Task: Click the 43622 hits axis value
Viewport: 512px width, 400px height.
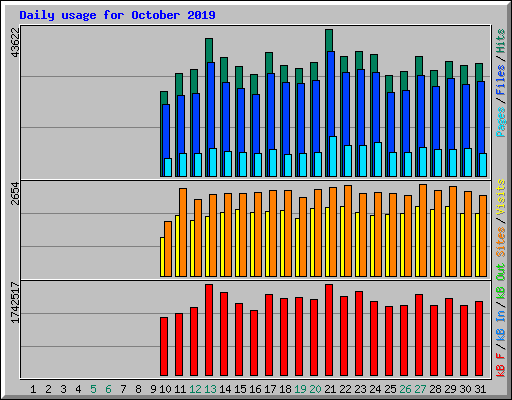Action: pos(15,42)
